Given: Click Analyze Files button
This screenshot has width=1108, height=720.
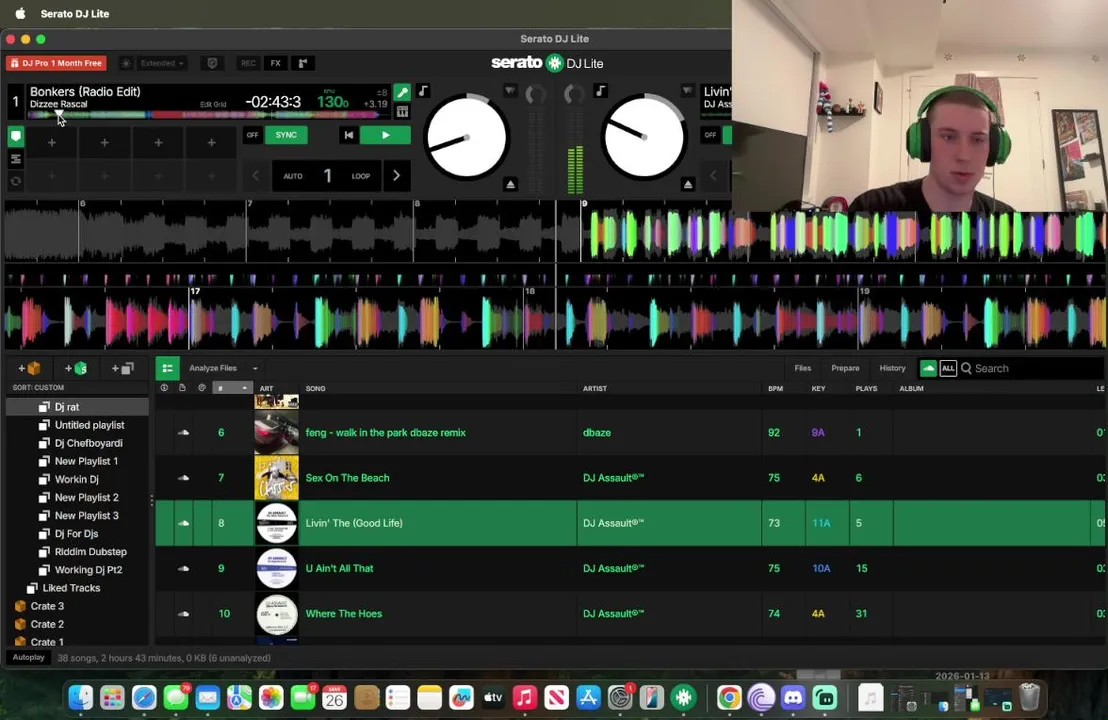Looking at the screenshot, I should [213, 368].
